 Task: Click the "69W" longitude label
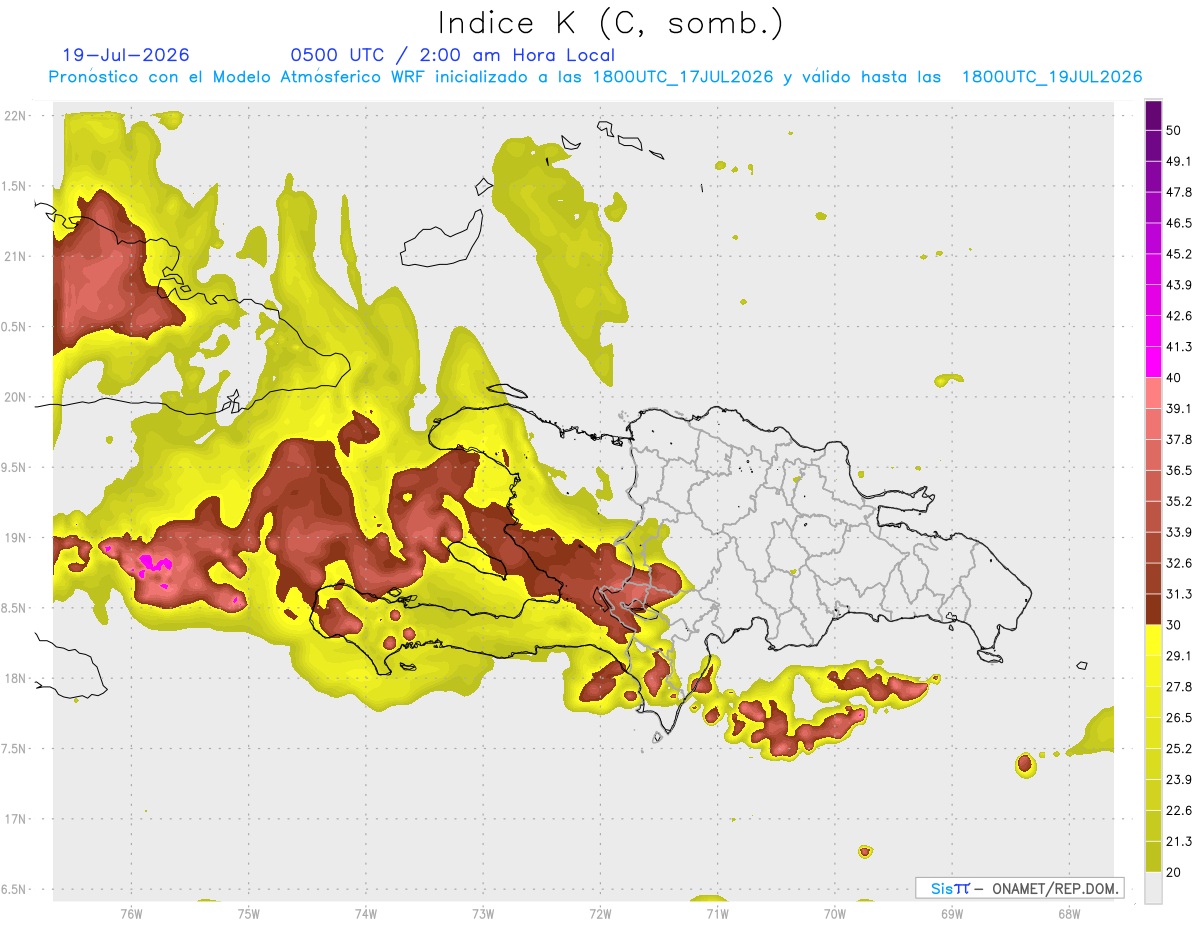(x=951, y=914)
